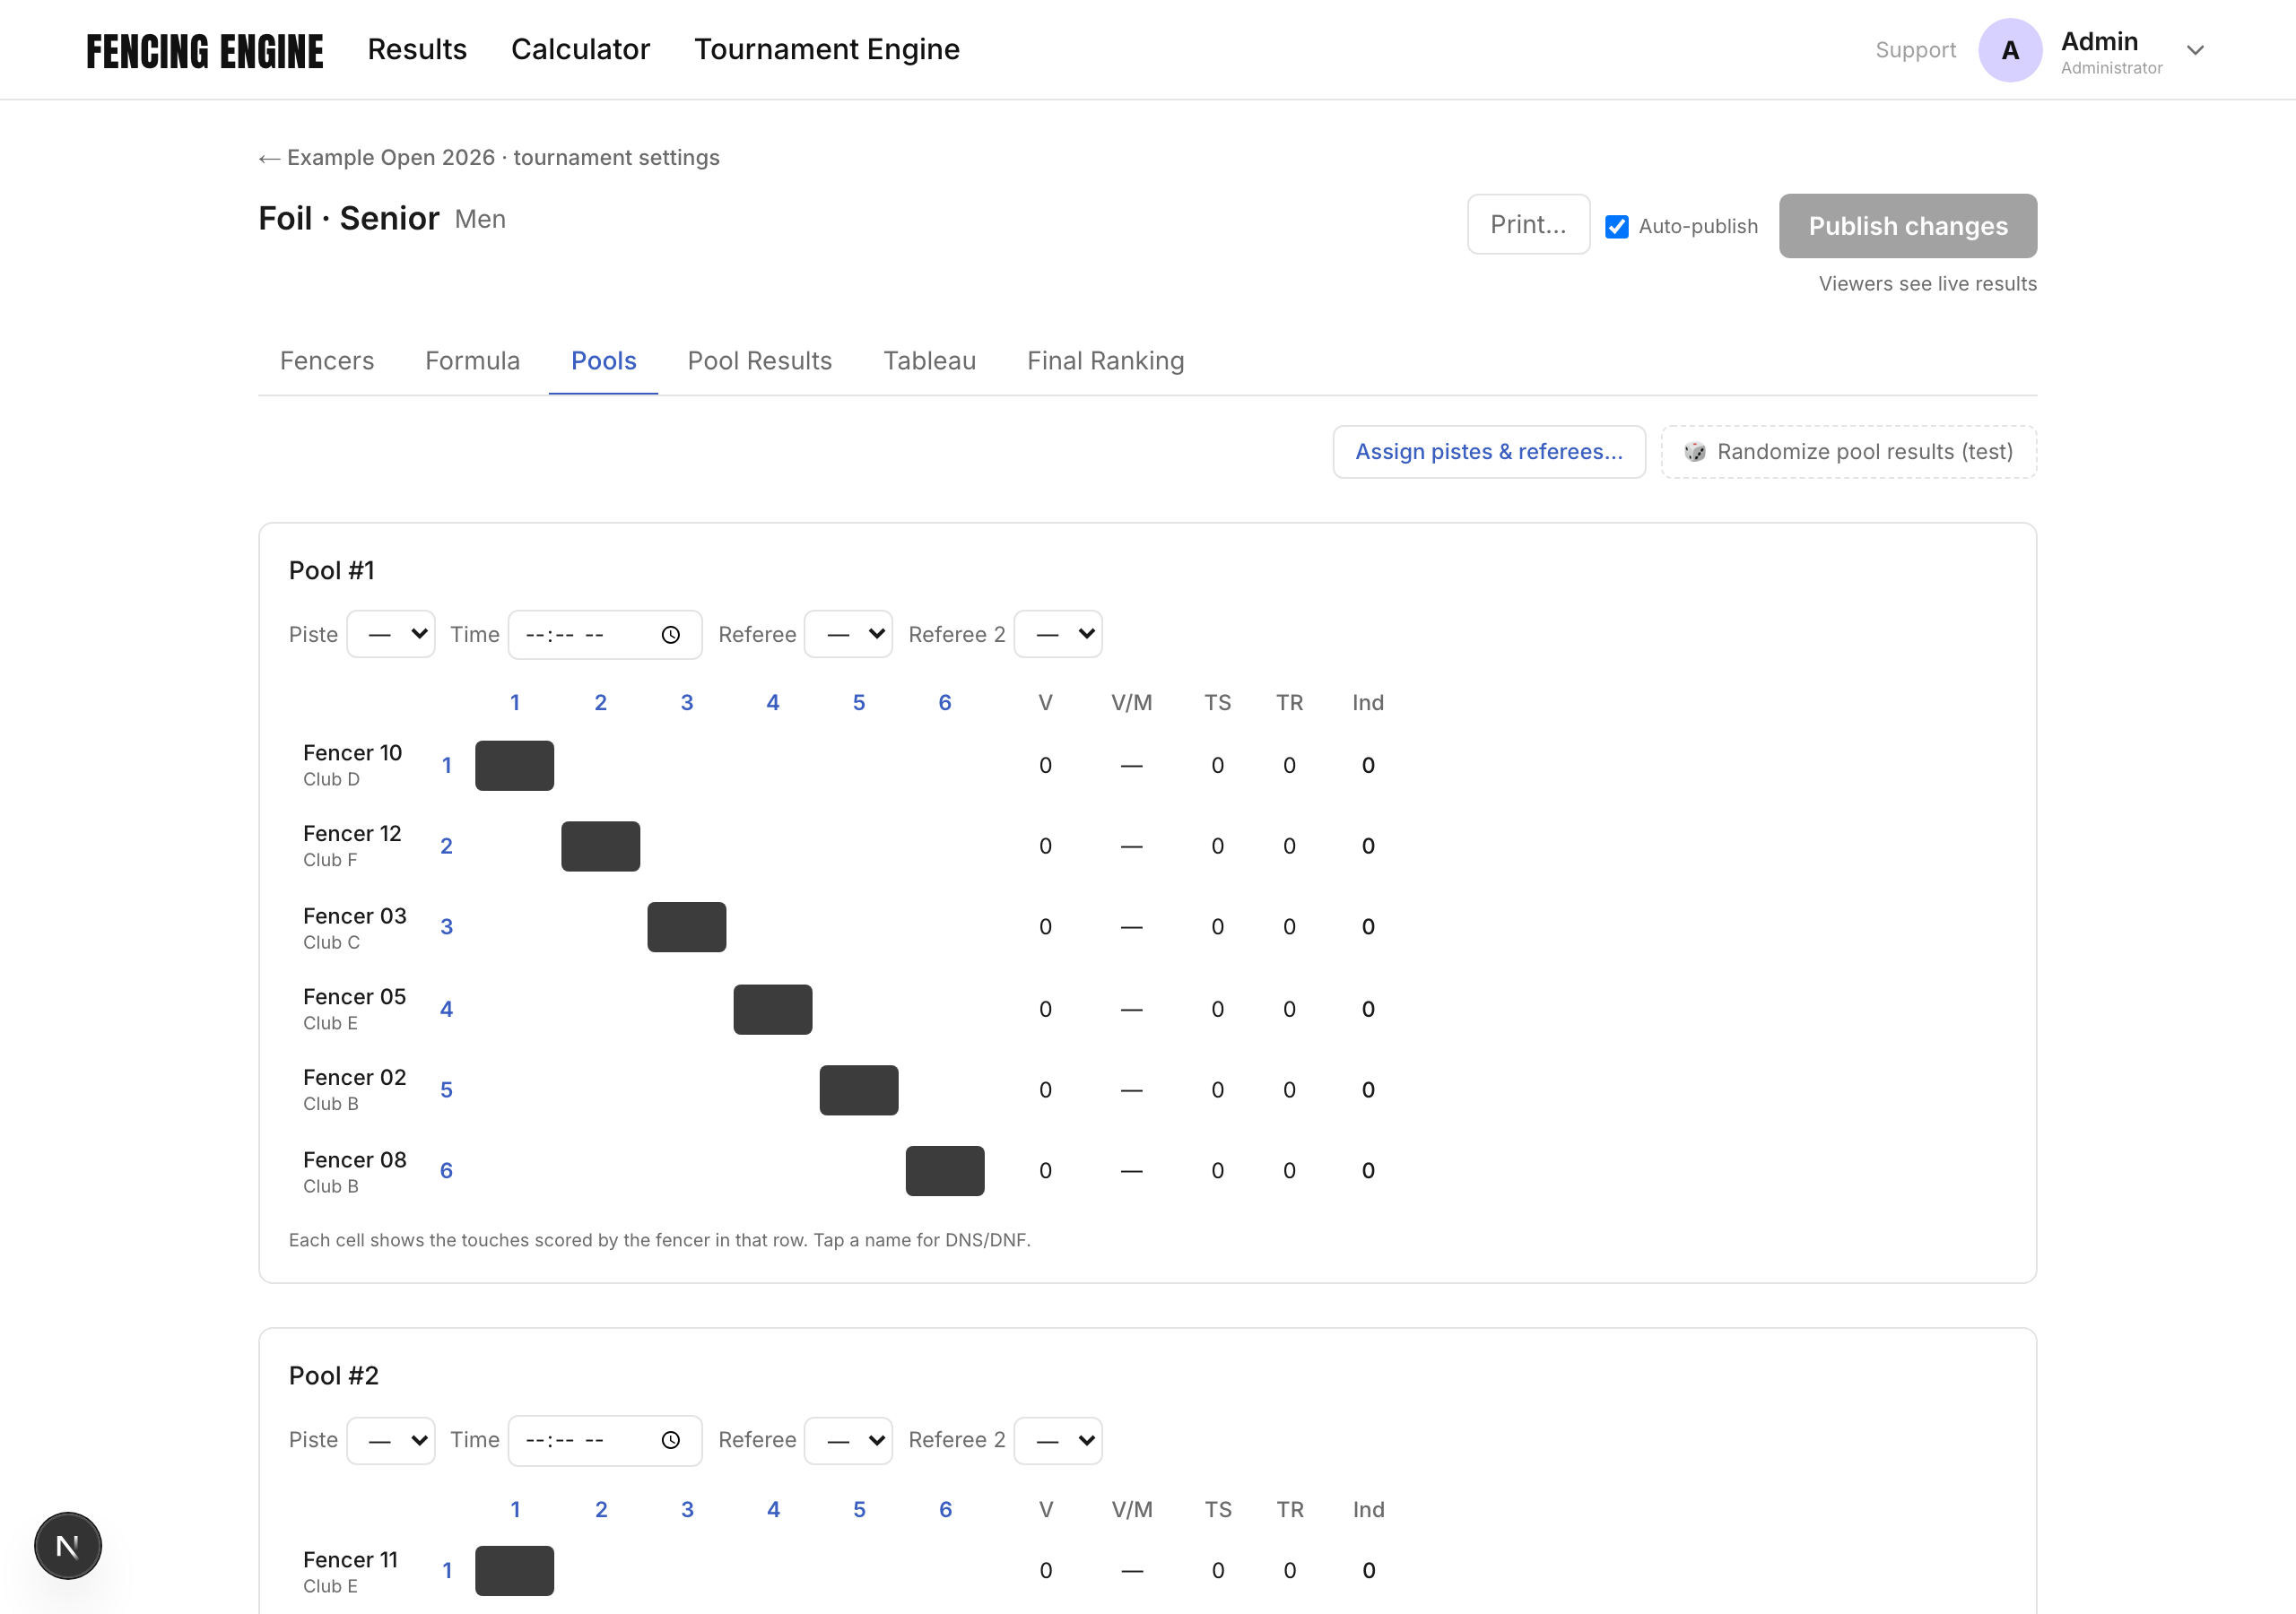Open Pool #2 Referee 2 dropdown
The height and width of the screenshot is (1614, 2296).
1058,1440
